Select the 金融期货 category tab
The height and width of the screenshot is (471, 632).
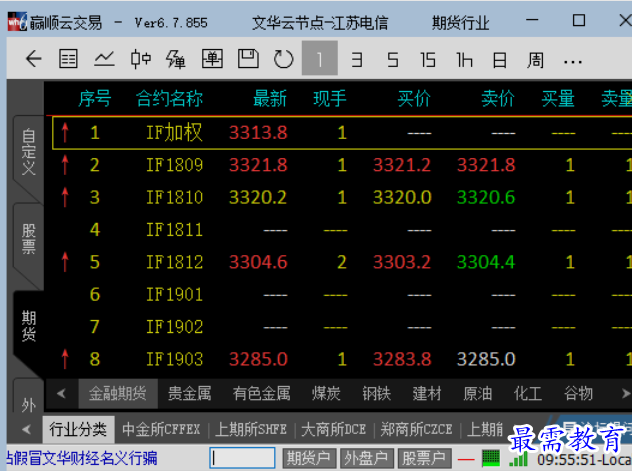click(118, 393)
